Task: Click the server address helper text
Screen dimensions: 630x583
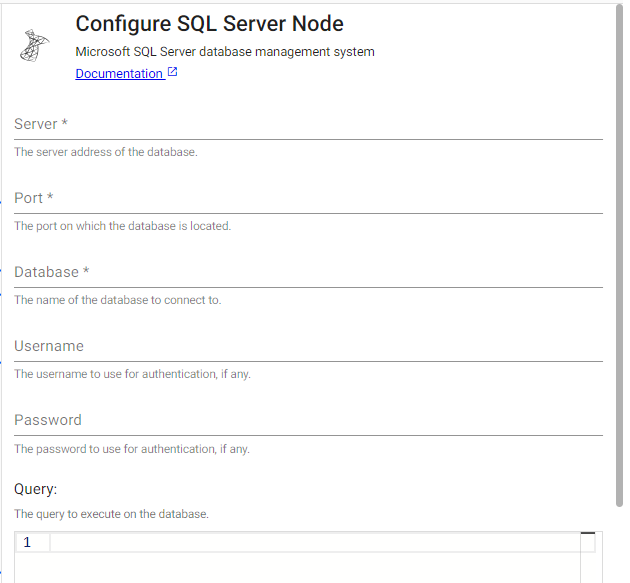Action: click(106, 152)
